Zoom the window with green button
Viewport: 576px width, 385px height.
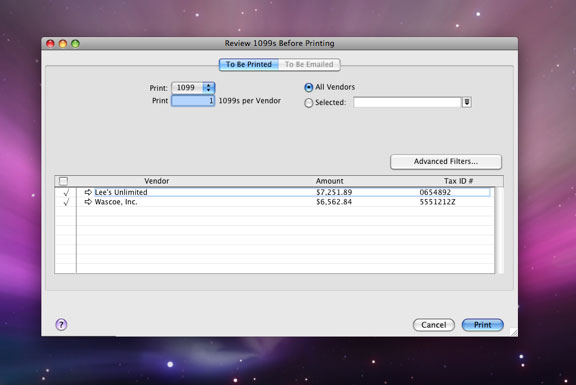coord(75,44)
